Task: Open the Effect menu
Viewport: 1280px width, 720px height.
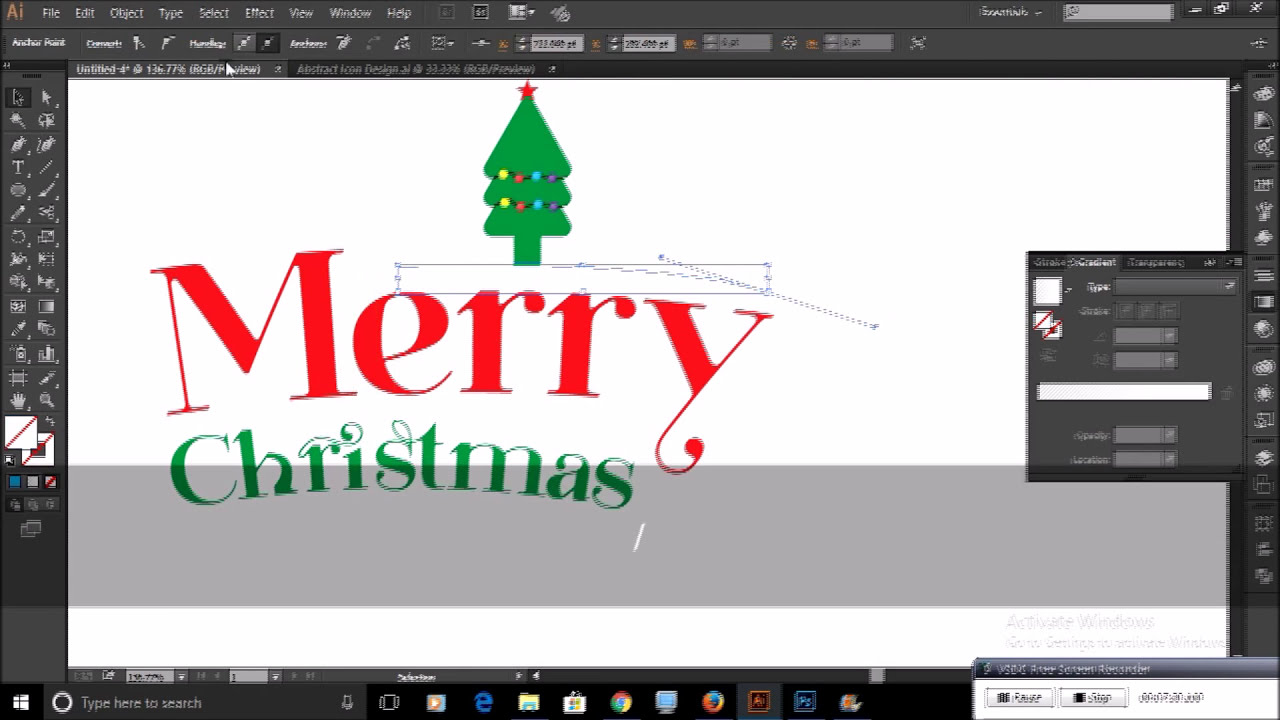Action: pos(259,13)
